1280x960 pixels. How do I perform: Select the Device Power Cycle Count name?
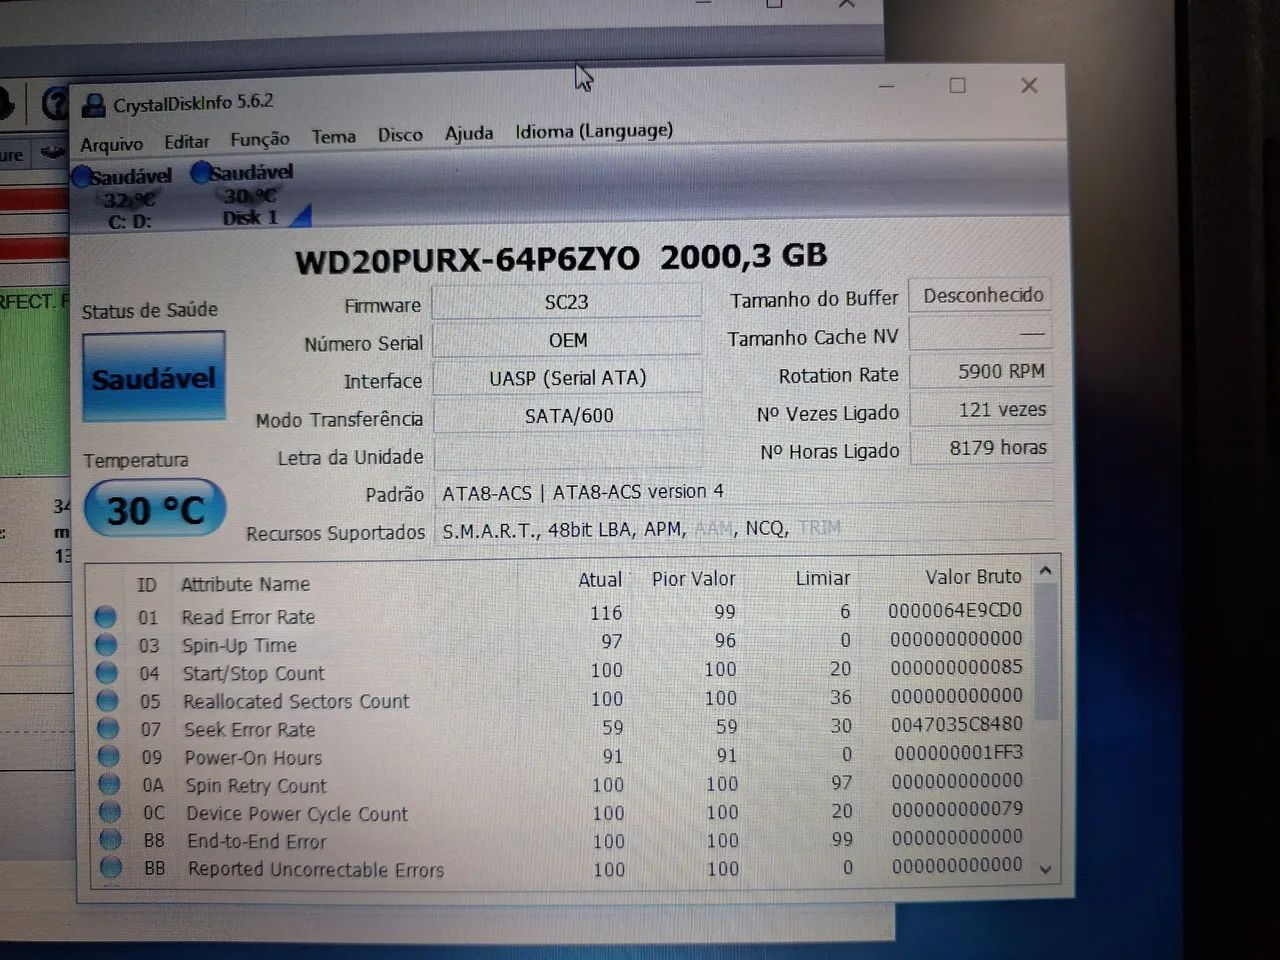pyautogui.click(x=297, y=813)
